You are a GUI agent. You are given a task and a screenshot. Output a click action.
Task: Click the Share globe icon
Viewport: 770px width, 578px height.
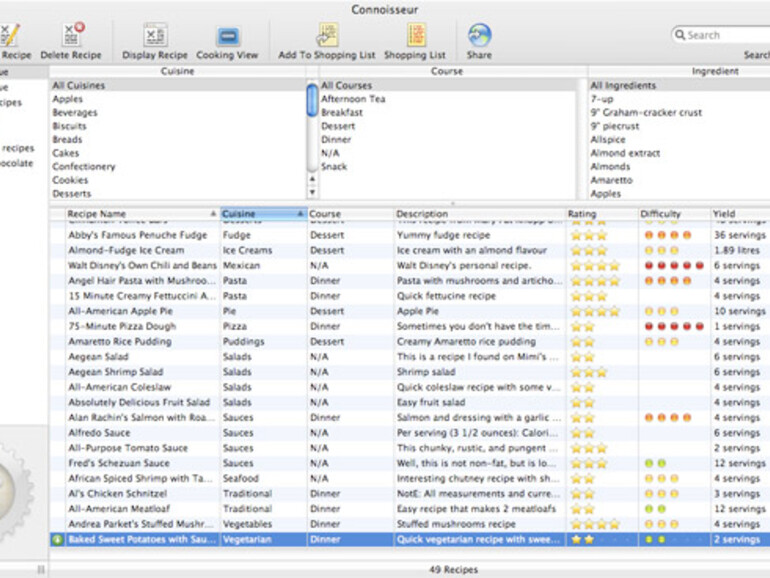(479, 35)
